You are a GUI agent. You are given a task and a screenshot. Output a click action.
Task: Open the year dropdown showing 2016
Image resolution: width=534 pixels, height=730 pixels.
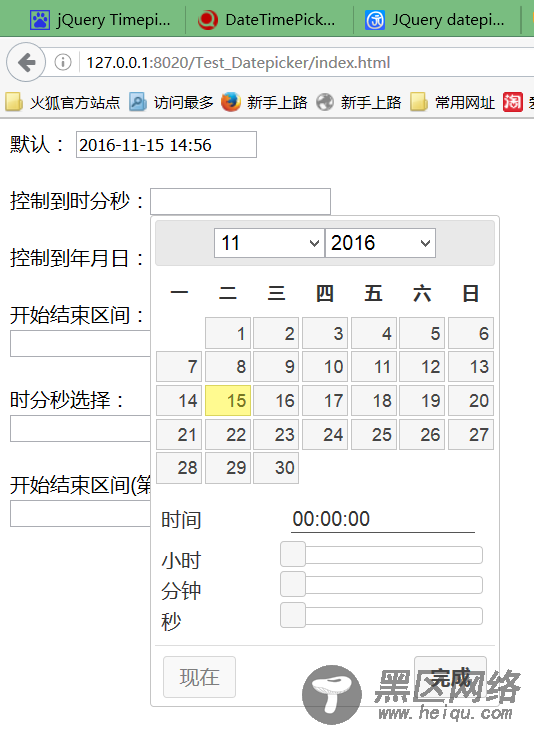(380, 243)
